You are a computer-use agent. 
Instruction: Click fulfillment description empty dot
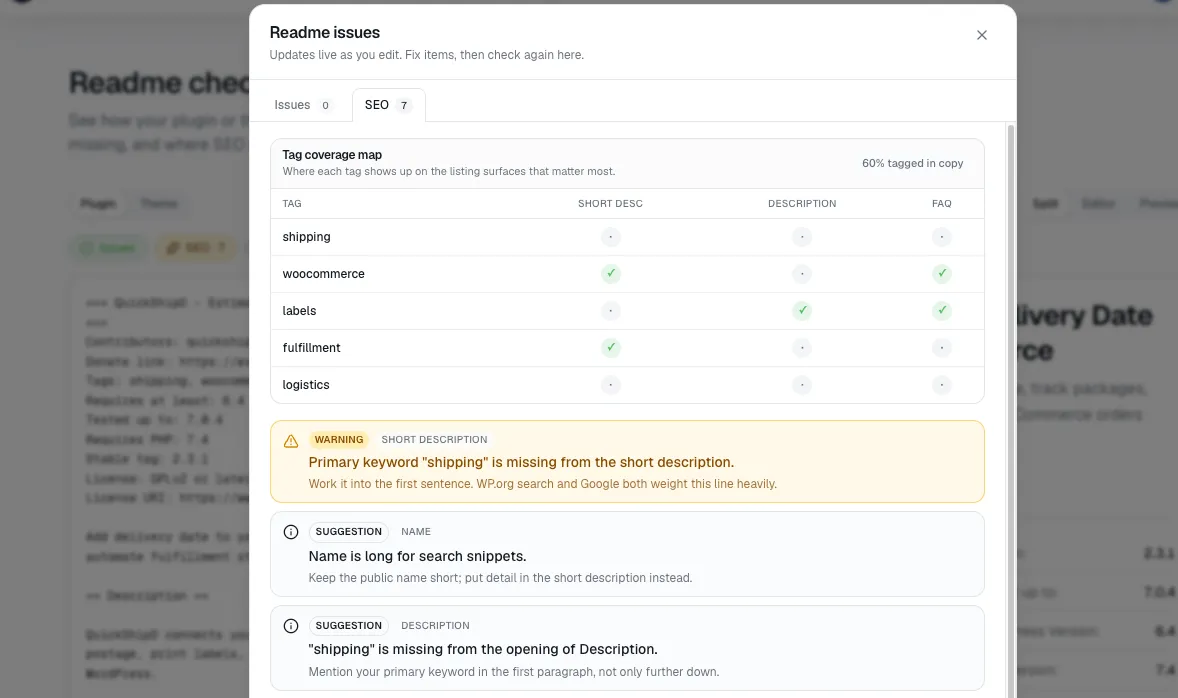(802, 347)
